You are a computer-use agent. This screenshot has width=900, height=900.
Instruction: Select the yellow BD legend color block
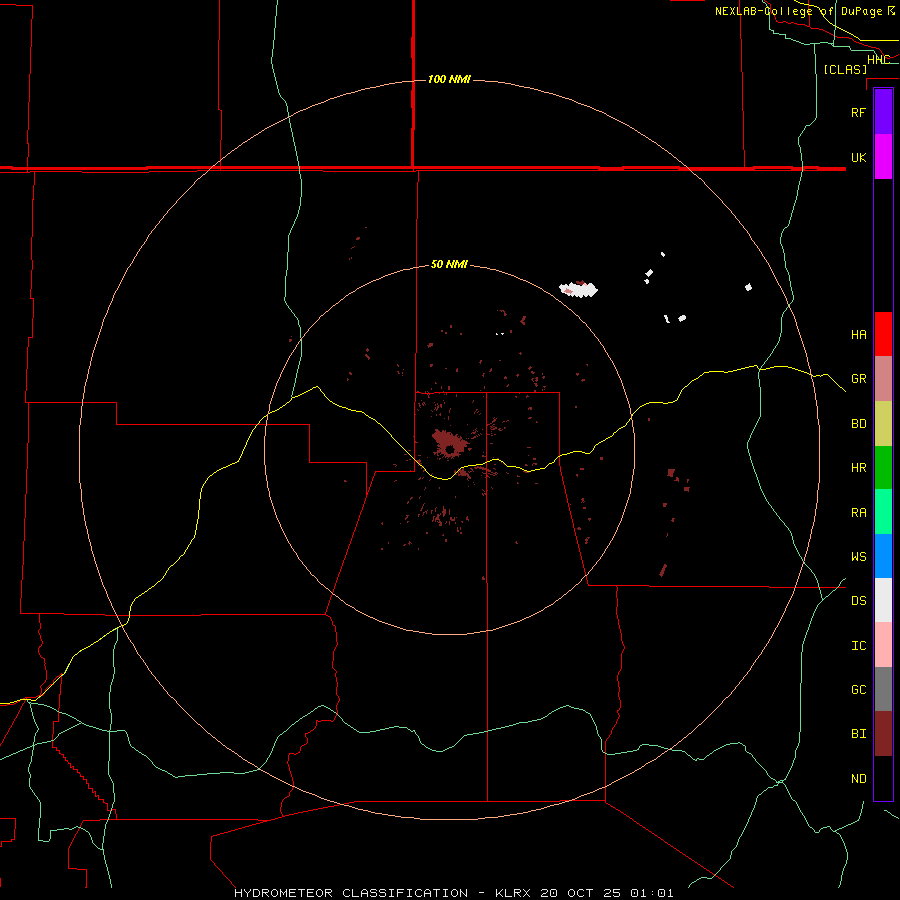pos(883,424)
